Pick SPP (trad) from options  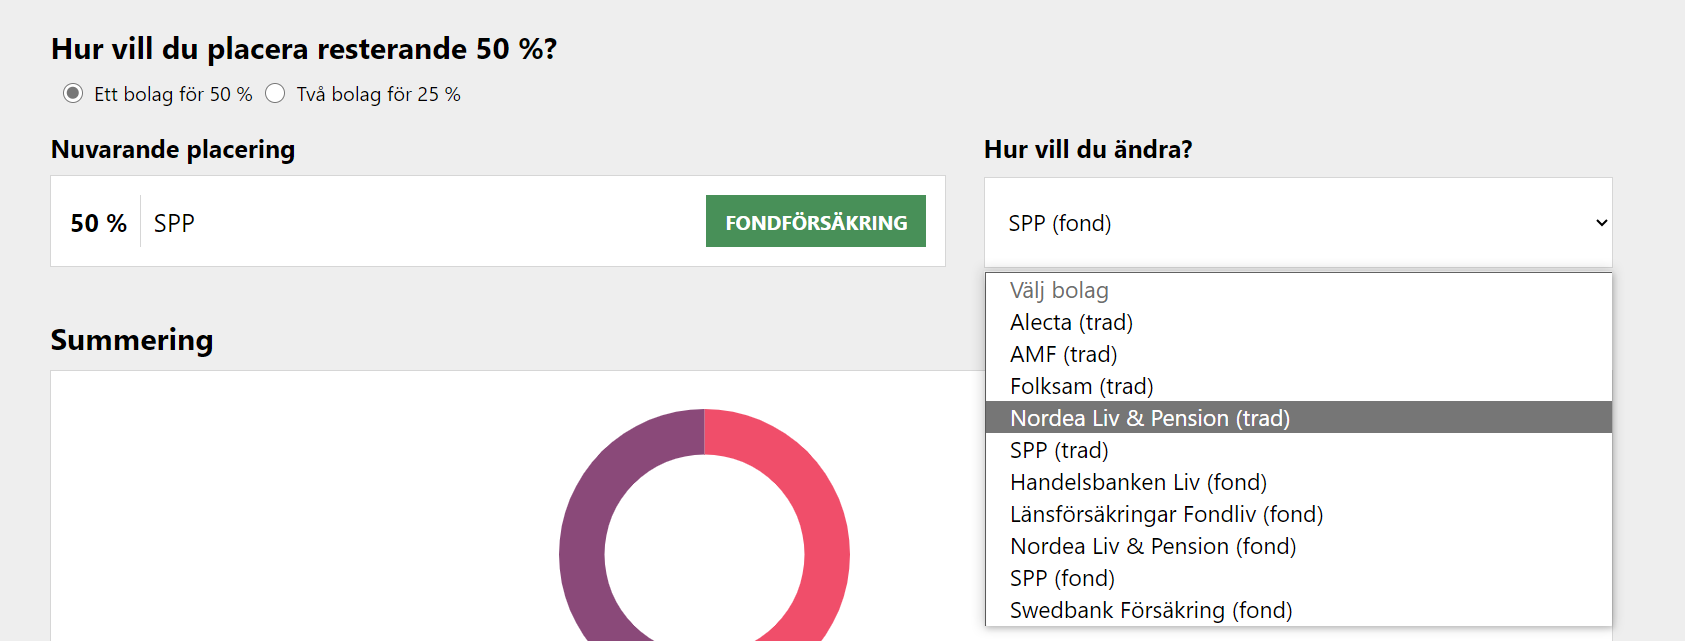tap(1059, 450)
